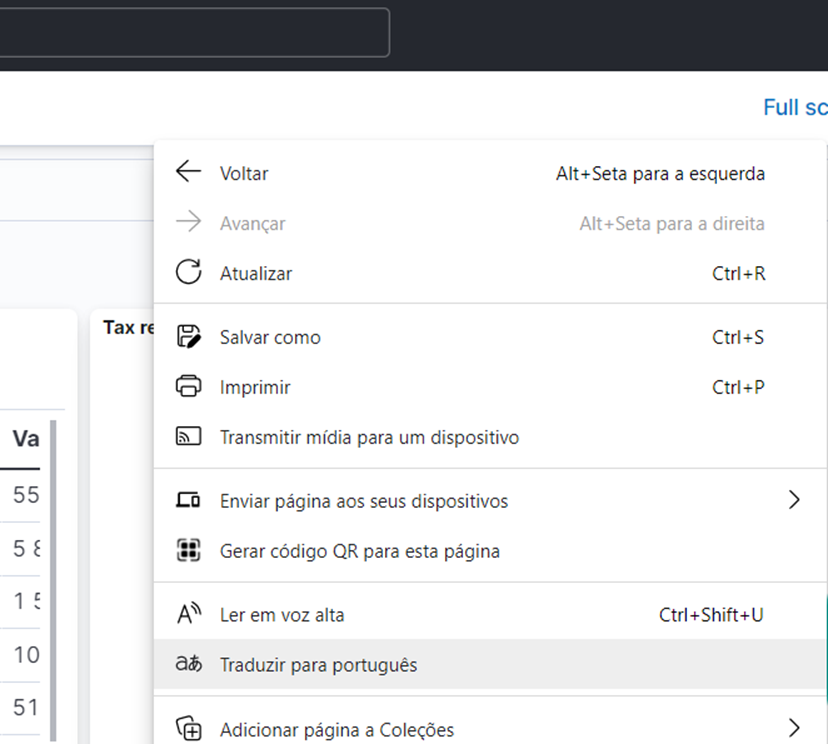828x744 pixels.
Task: Click the translate icon beside Traduzir
Action: [189, 663]
